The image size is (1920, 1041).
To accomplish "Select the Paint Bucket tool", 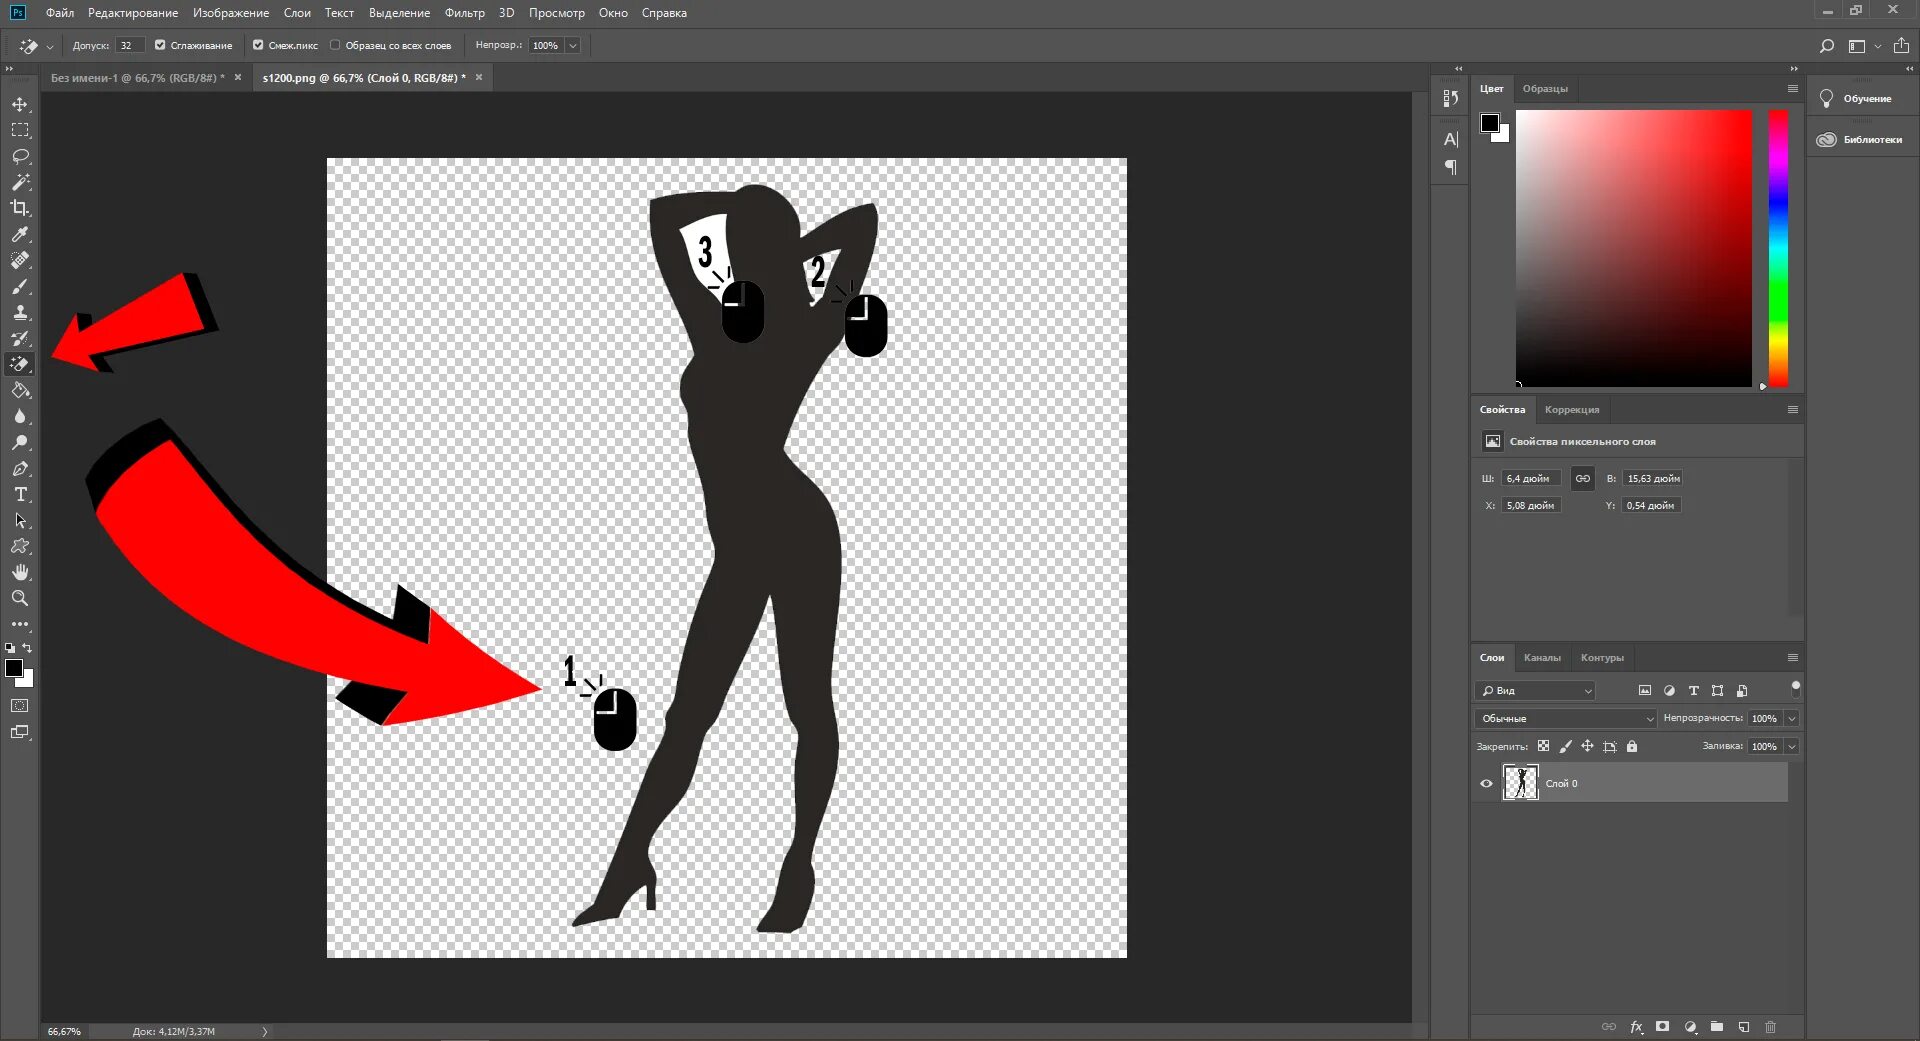I will click(20, 391).
